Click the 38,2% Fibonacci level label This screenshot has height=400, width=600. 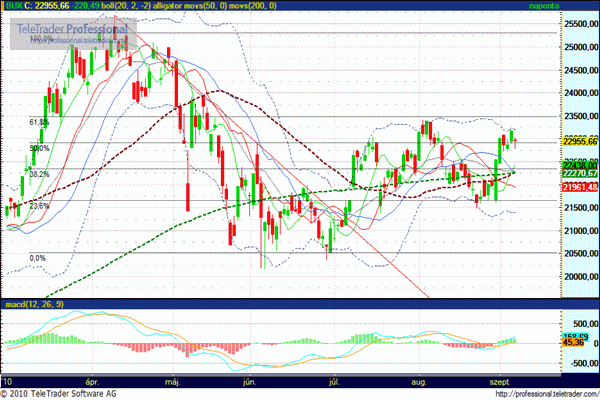click(39, 173)
